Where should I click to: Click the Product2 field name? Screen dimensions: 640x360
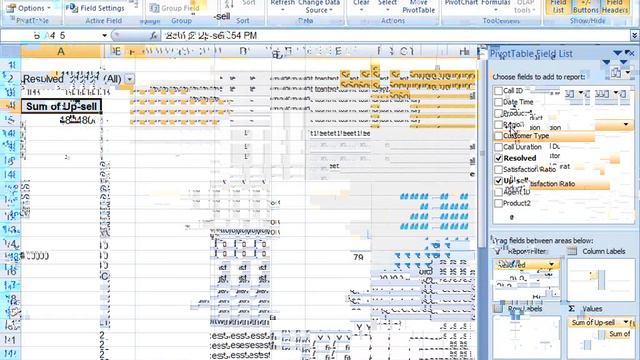[x=517, y=203]
